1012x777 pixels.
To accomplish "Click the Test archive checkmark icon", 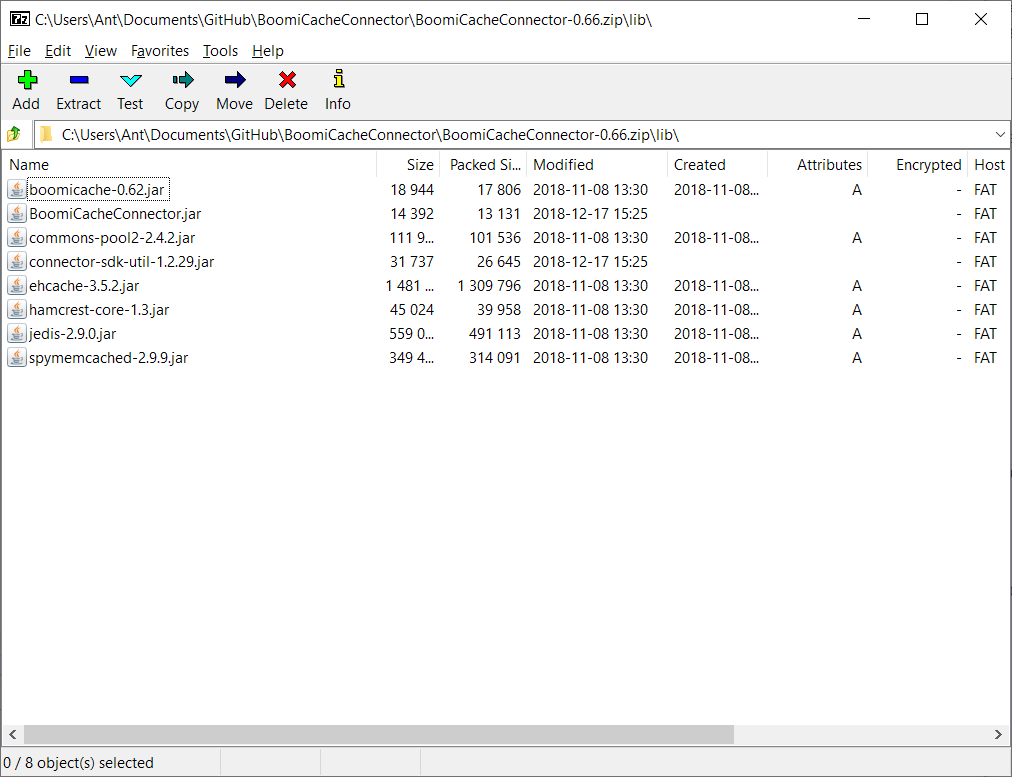I will [130, 80].
